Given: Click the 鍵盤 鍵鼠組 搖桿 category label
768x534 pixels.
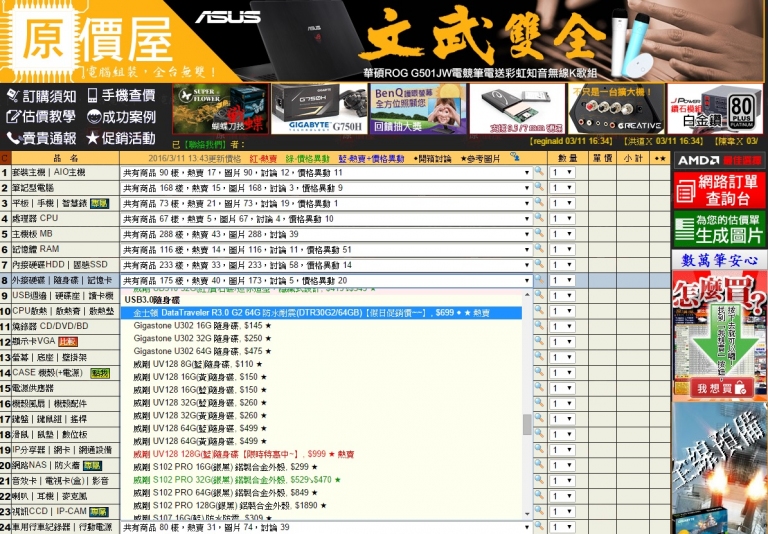Looking at the screenshot, I should coord(49,419).
